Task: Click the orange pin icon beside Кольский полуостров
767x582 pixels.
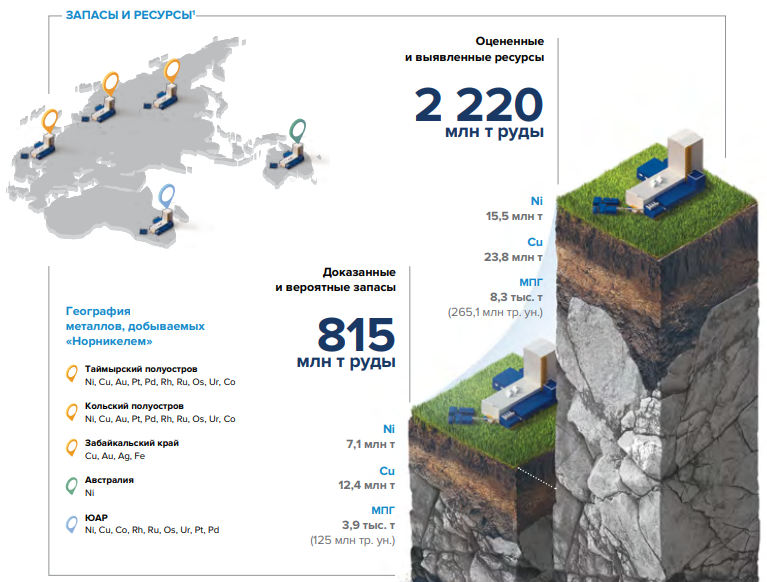Action: (x=72, y=412)
